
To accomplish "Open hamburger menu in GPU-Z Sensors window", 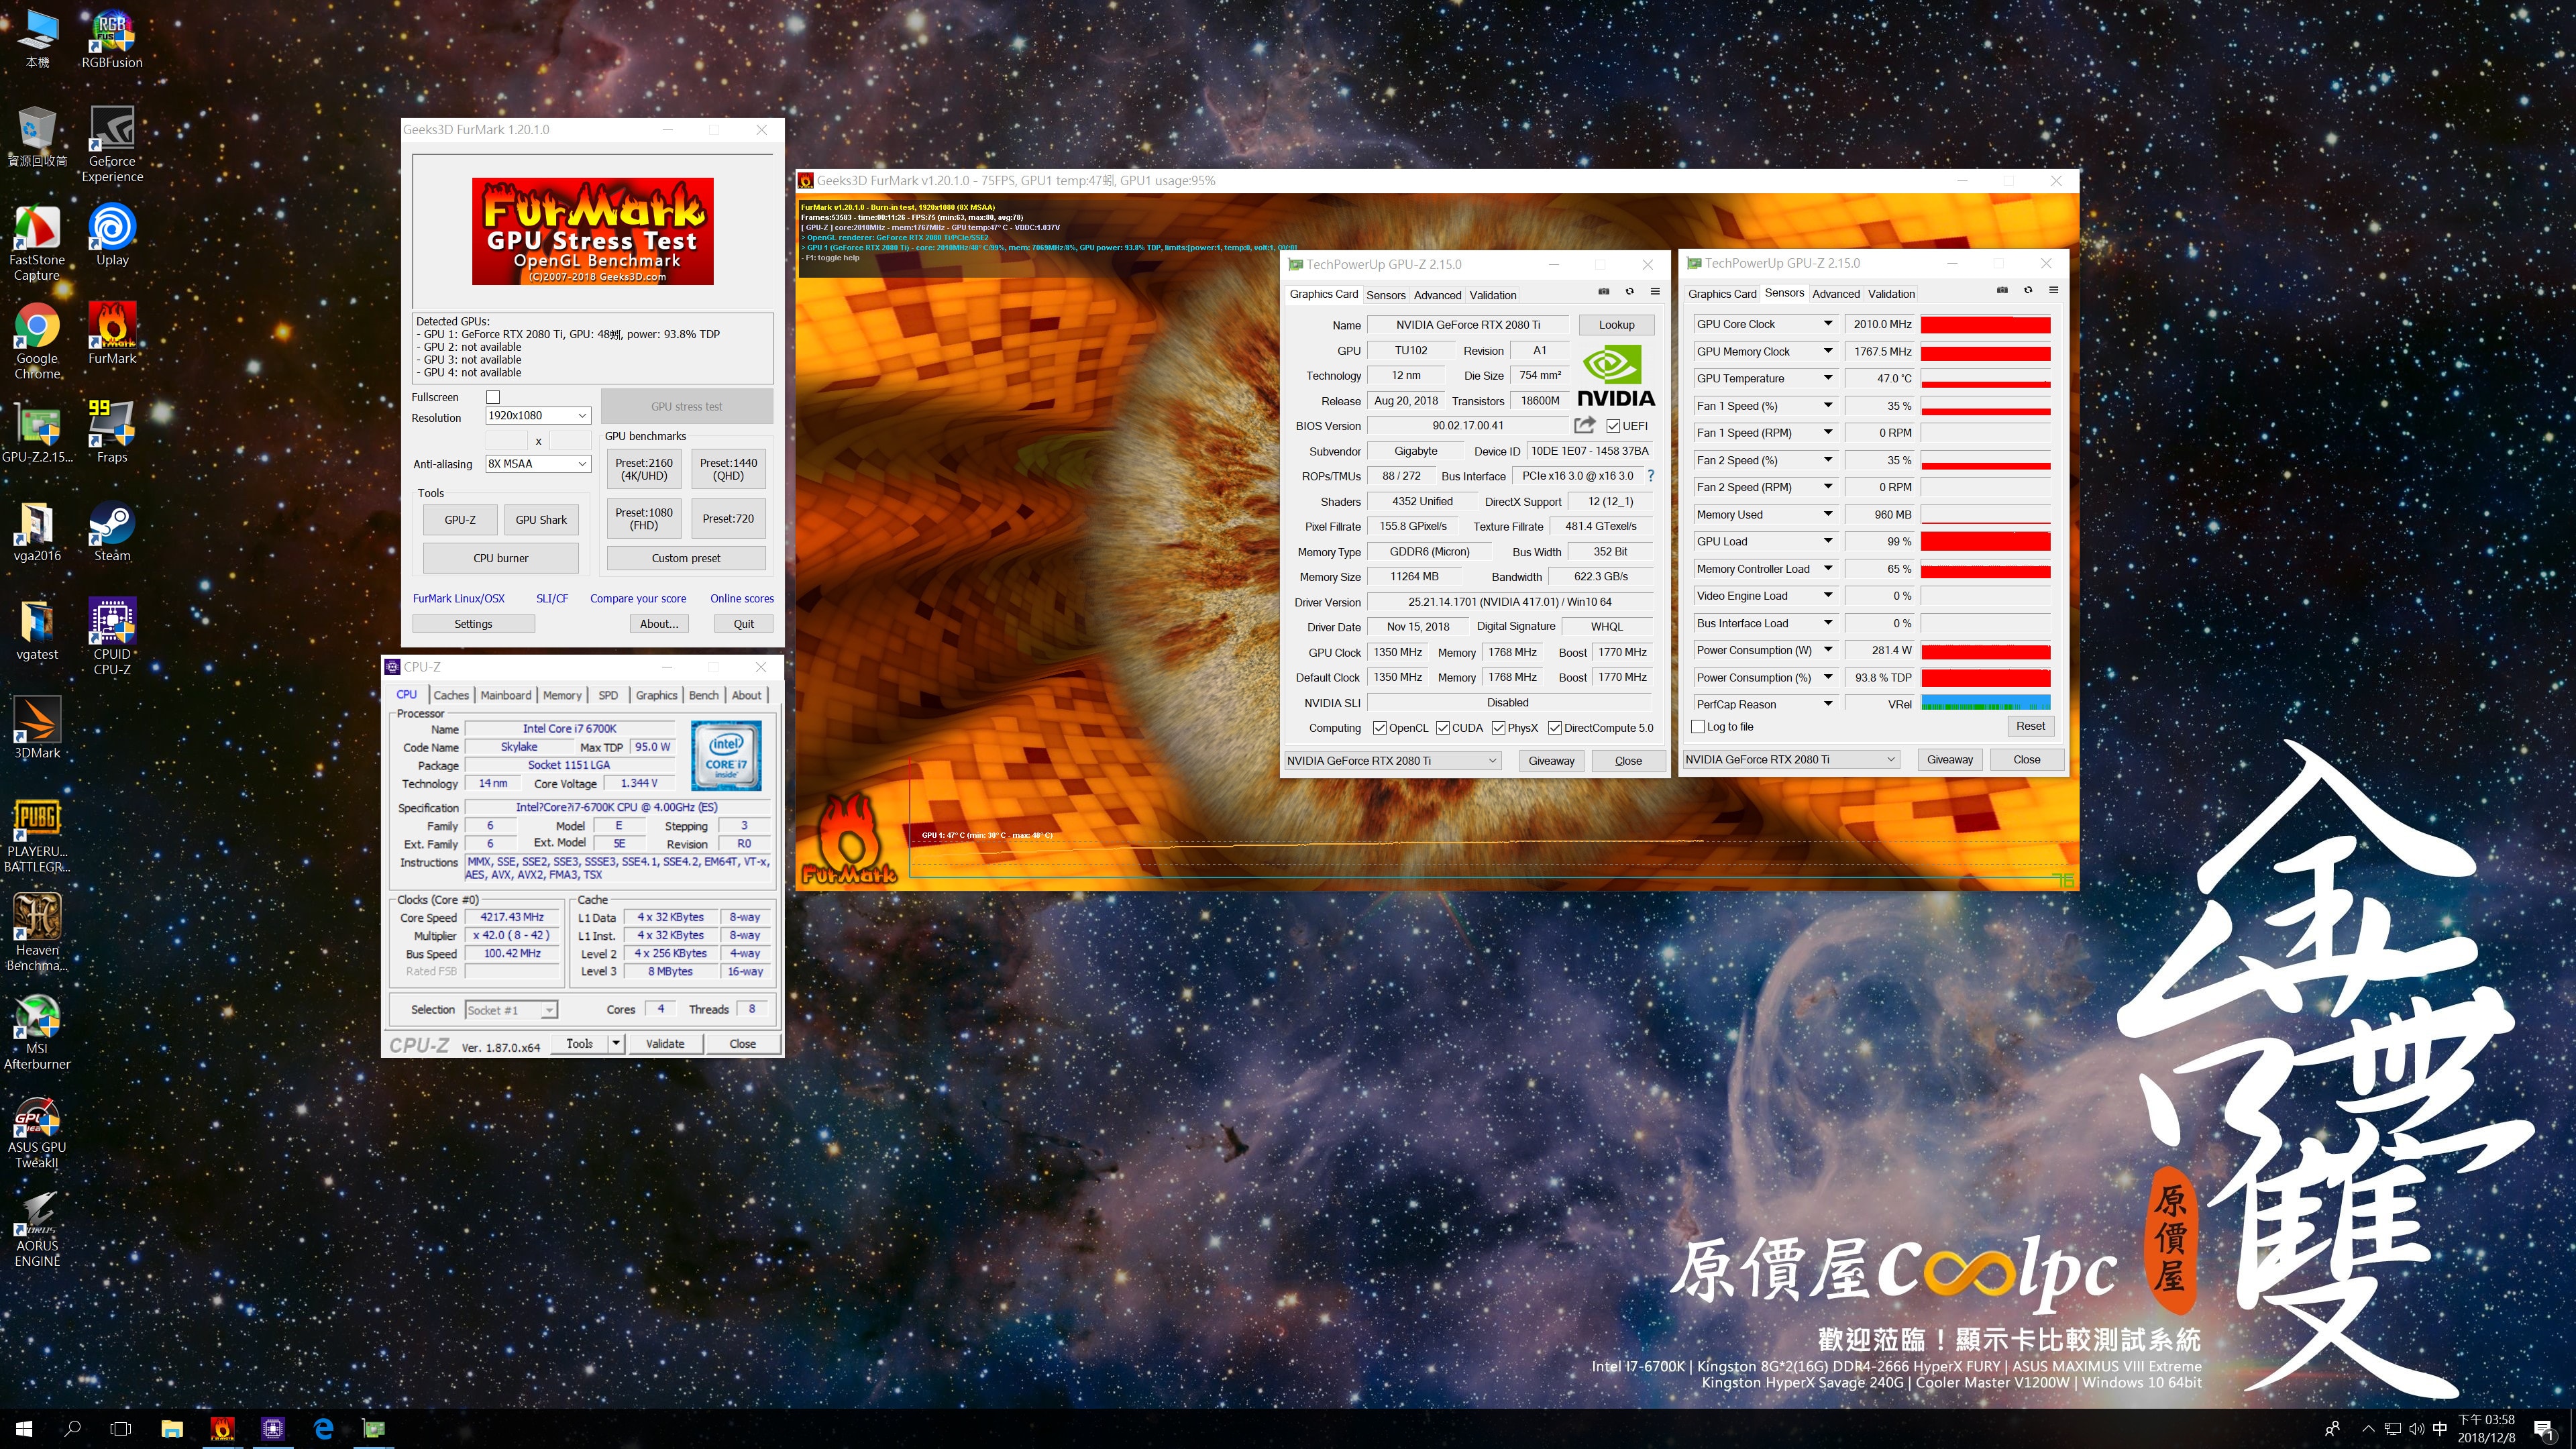I will click(x=2053, y=291).
